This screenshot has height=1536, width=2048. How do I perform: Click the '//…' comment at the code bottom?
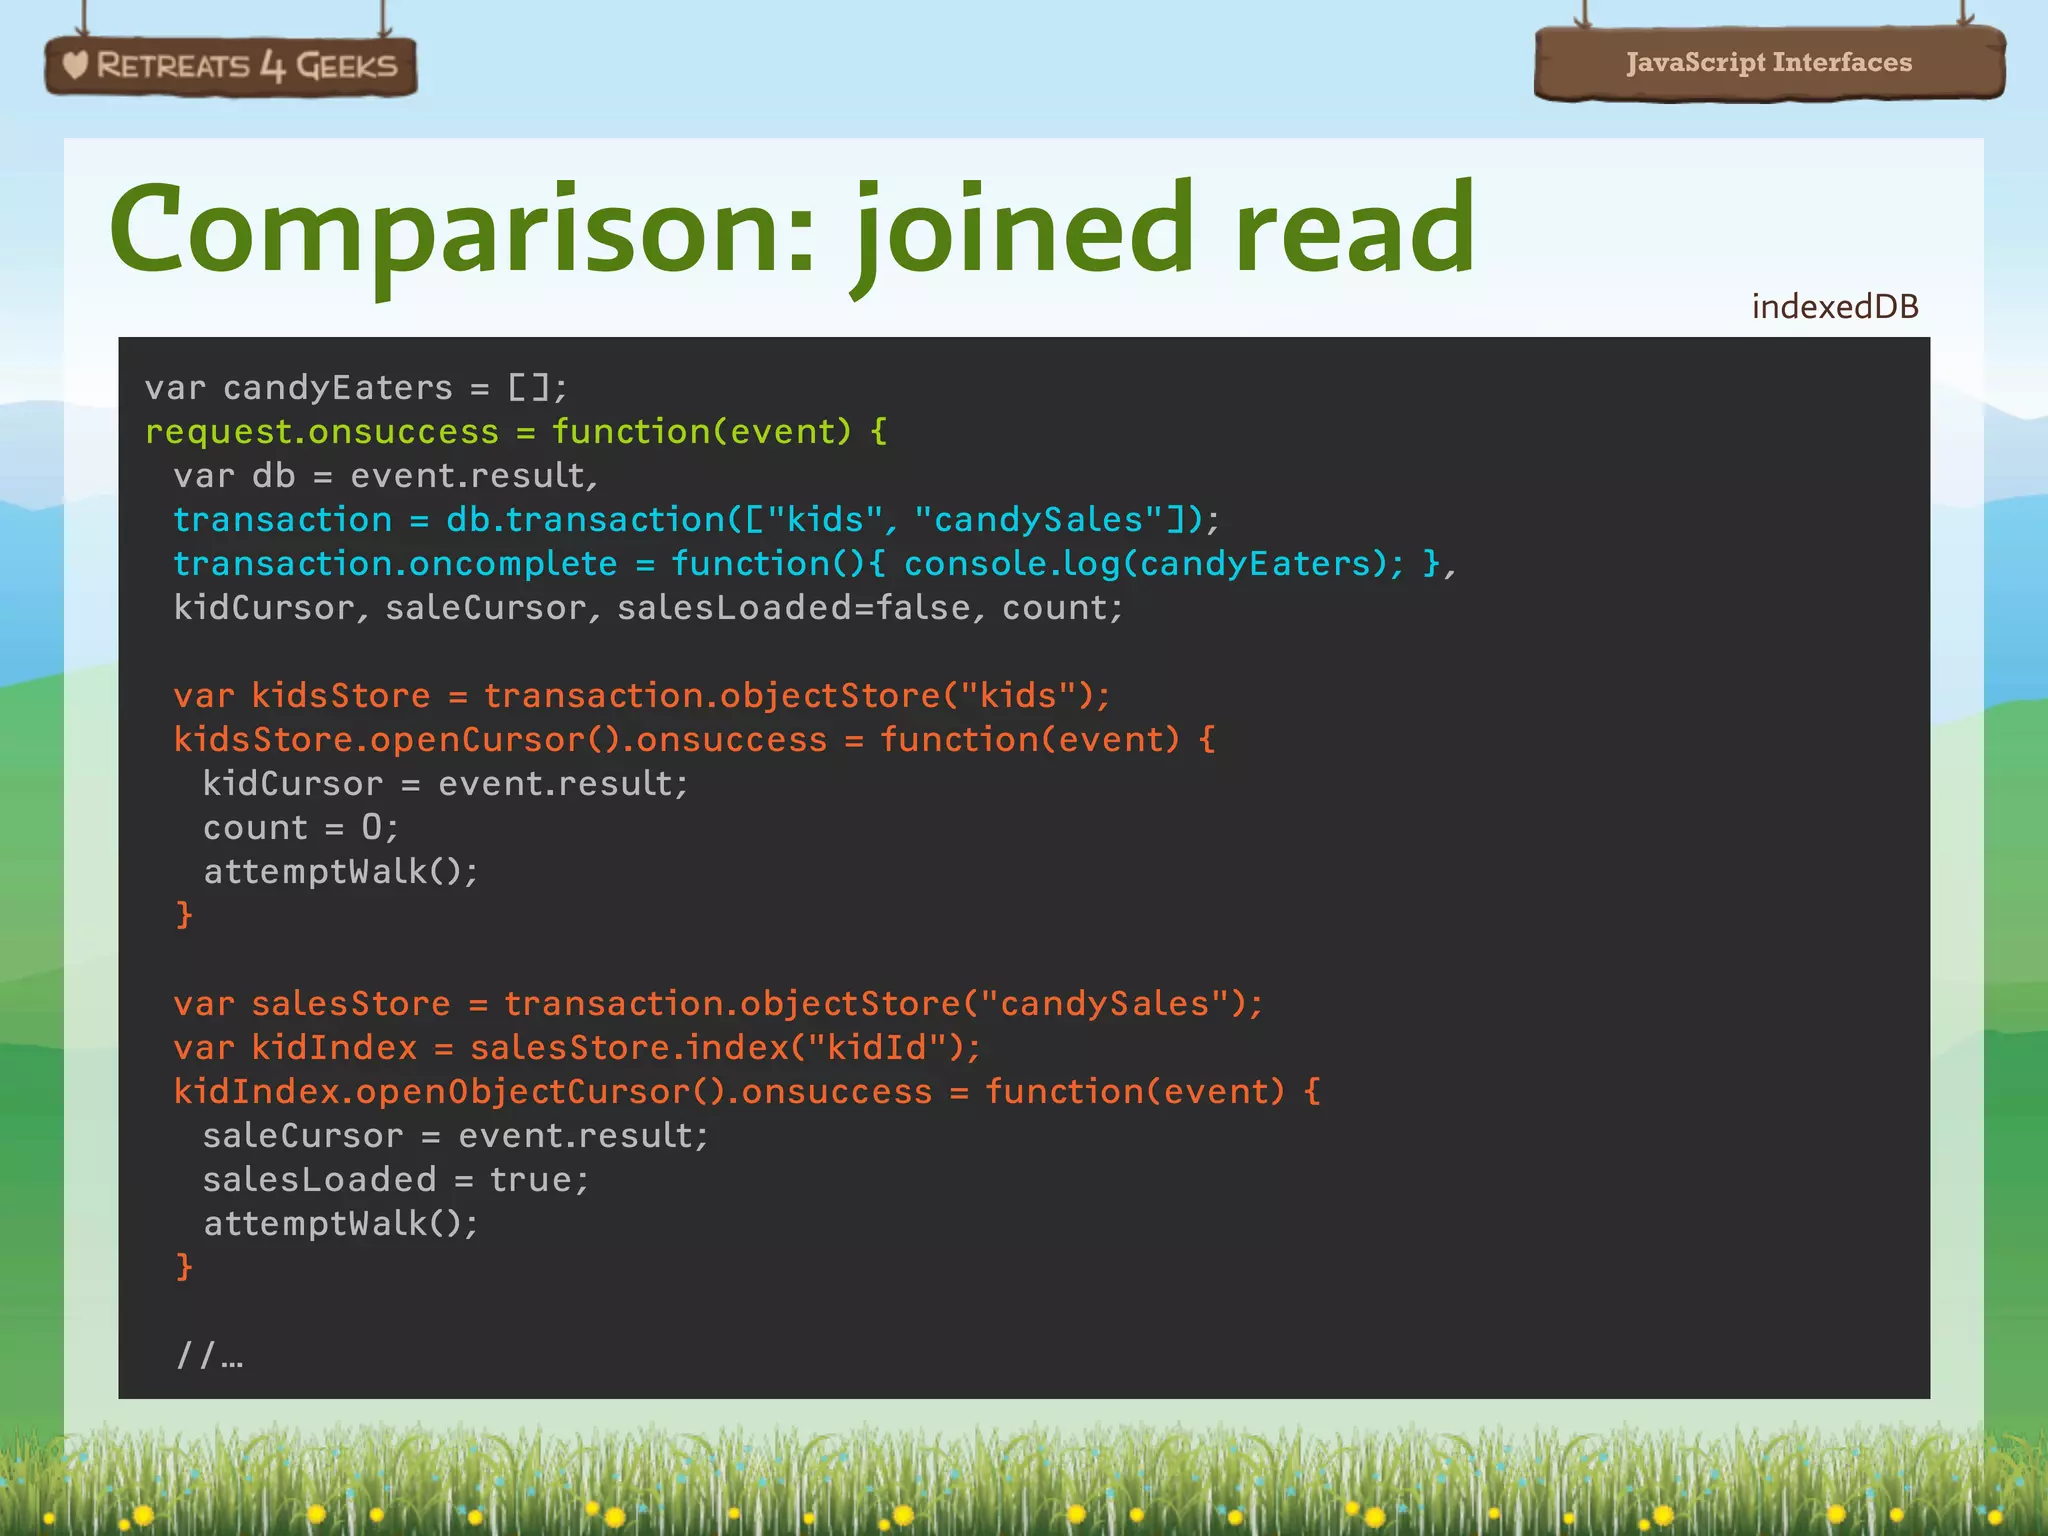pyautogui.click(x=209, y=1355)
